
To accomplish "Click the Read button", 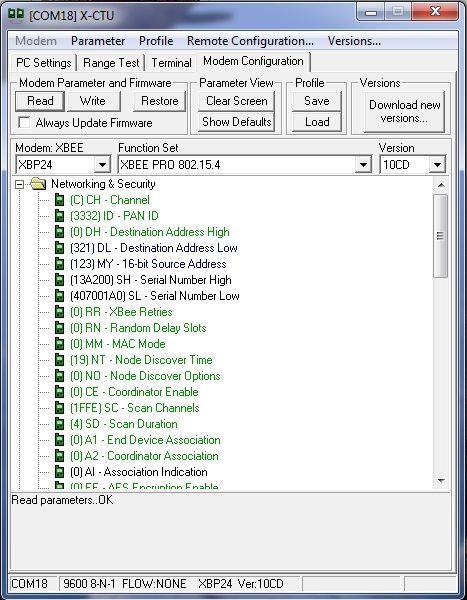I will (40, 101).
